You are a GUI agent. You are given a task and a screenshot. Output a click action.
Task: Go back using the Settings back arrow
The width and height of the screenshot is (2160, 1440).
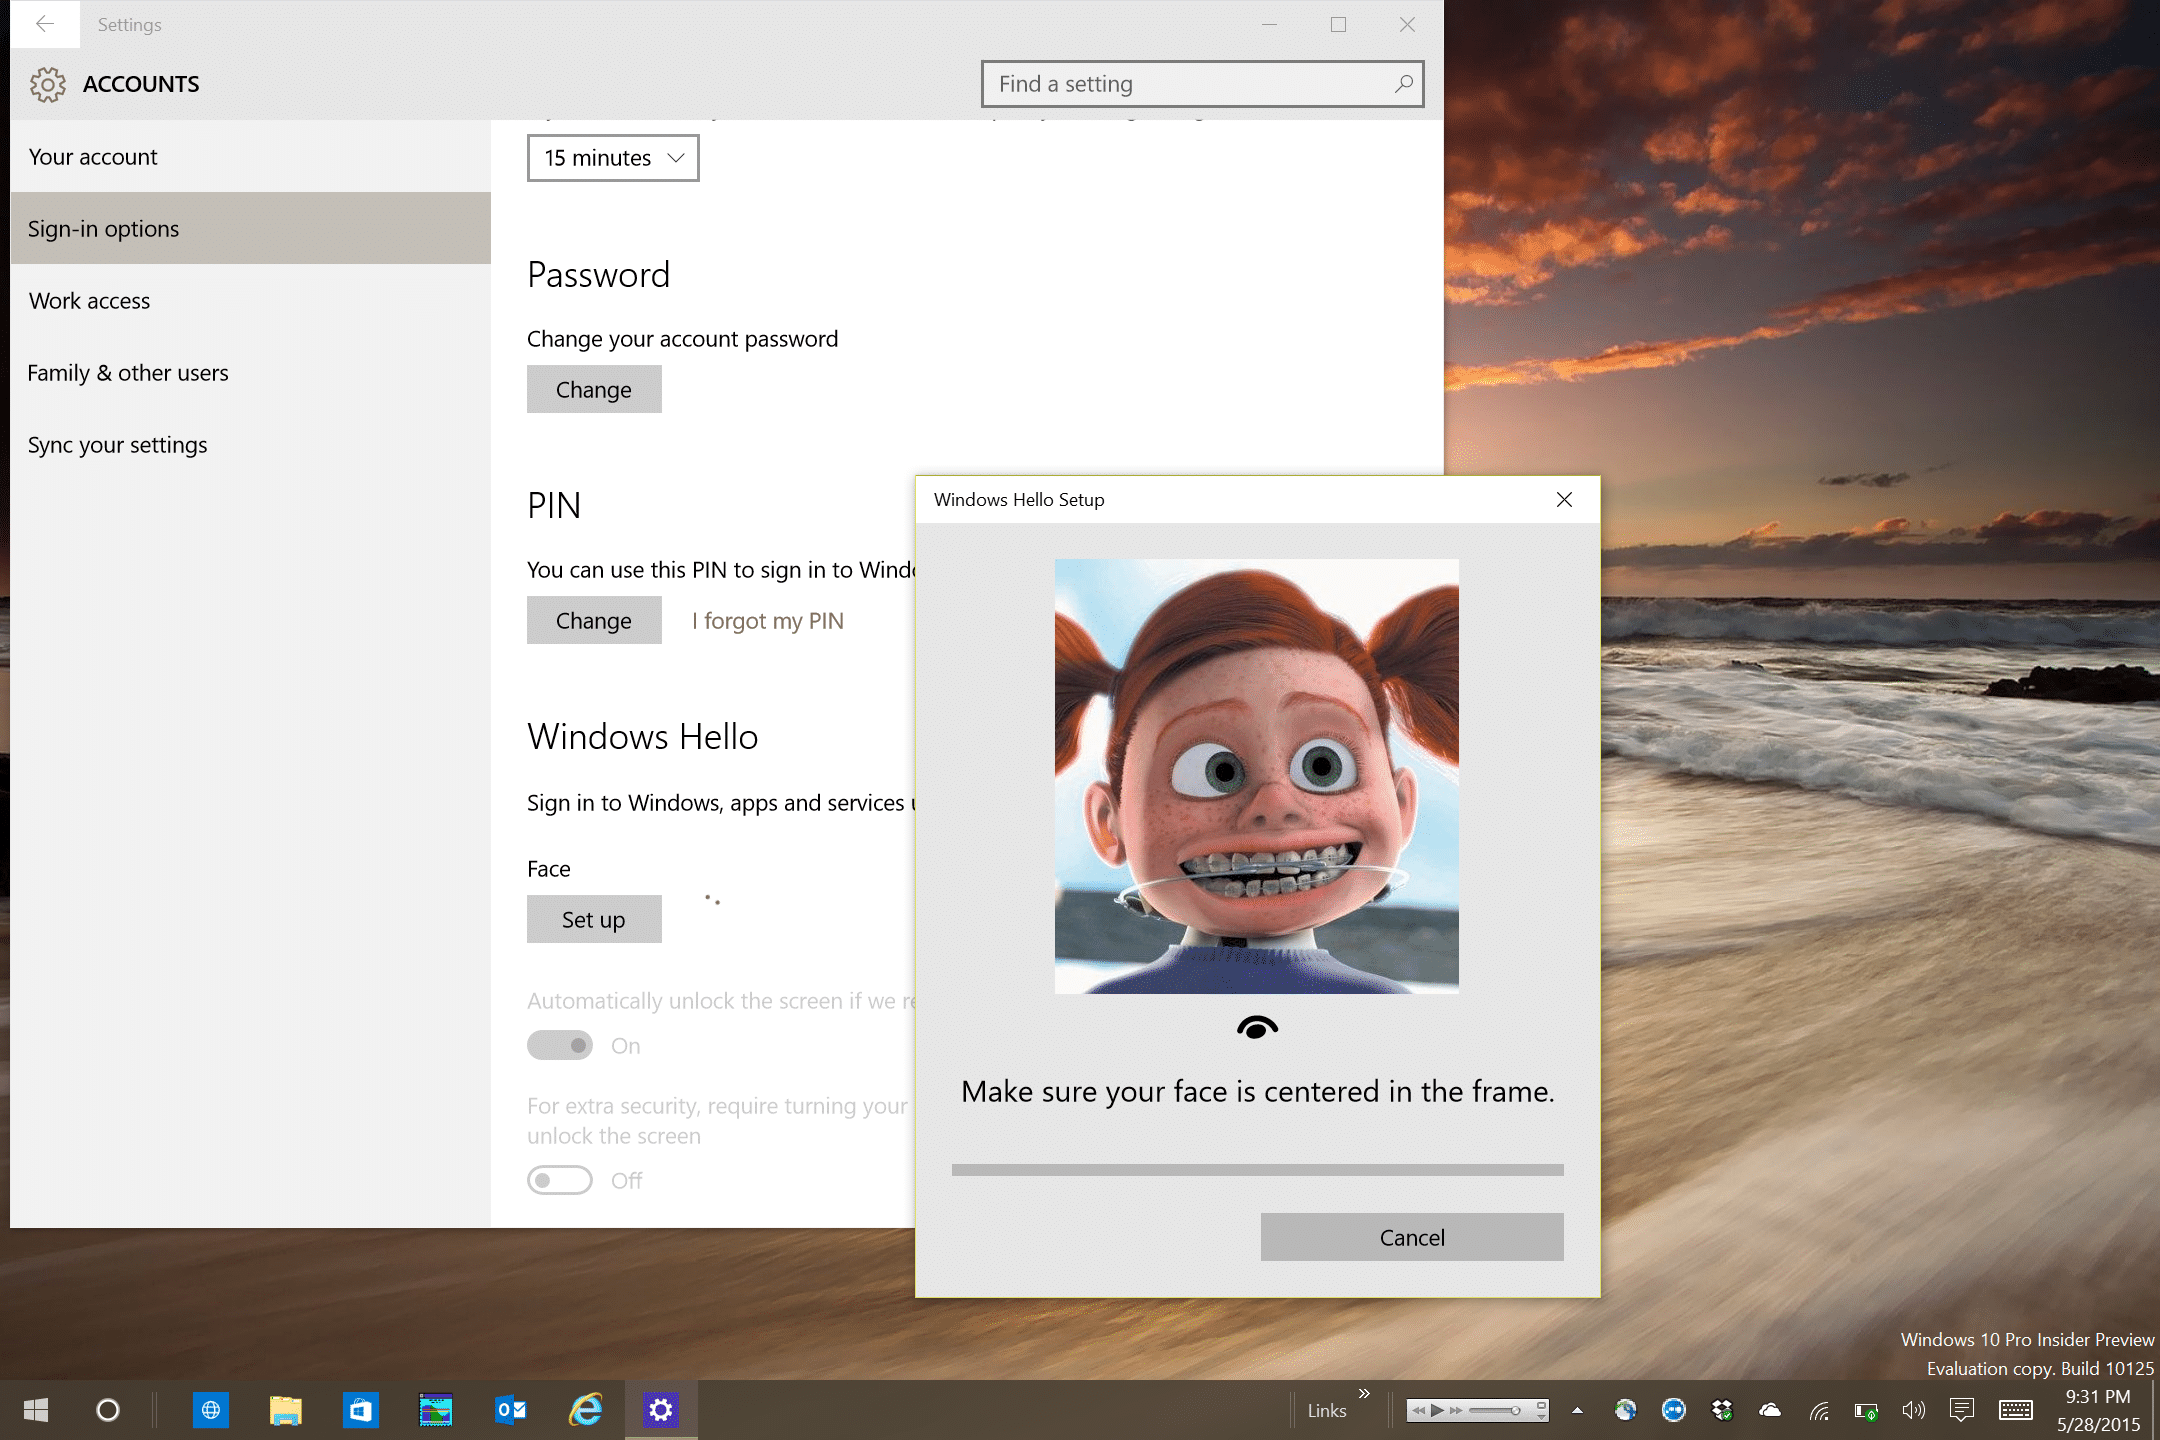(45, 24)
